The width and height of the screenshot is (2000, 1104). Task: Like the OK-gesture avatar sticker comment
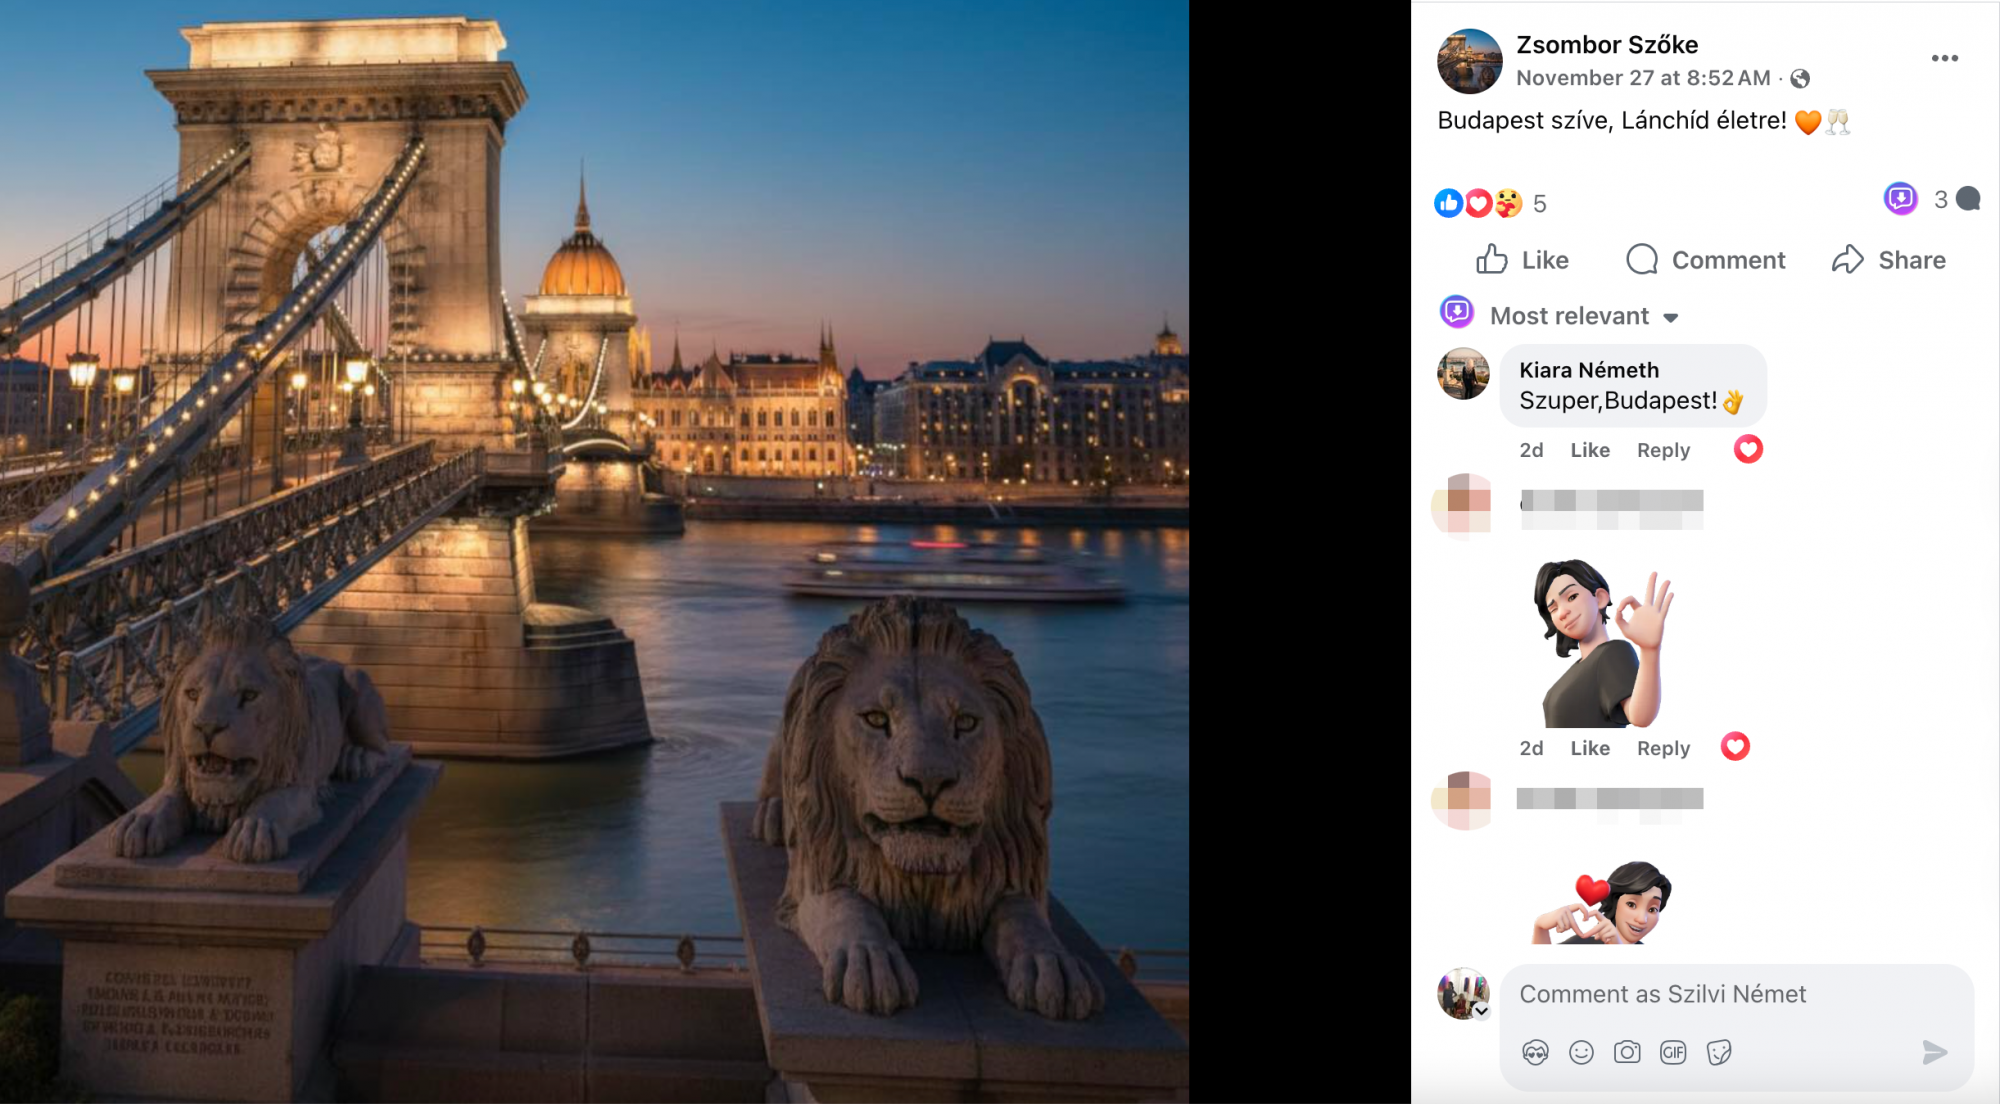point(1589,748)
